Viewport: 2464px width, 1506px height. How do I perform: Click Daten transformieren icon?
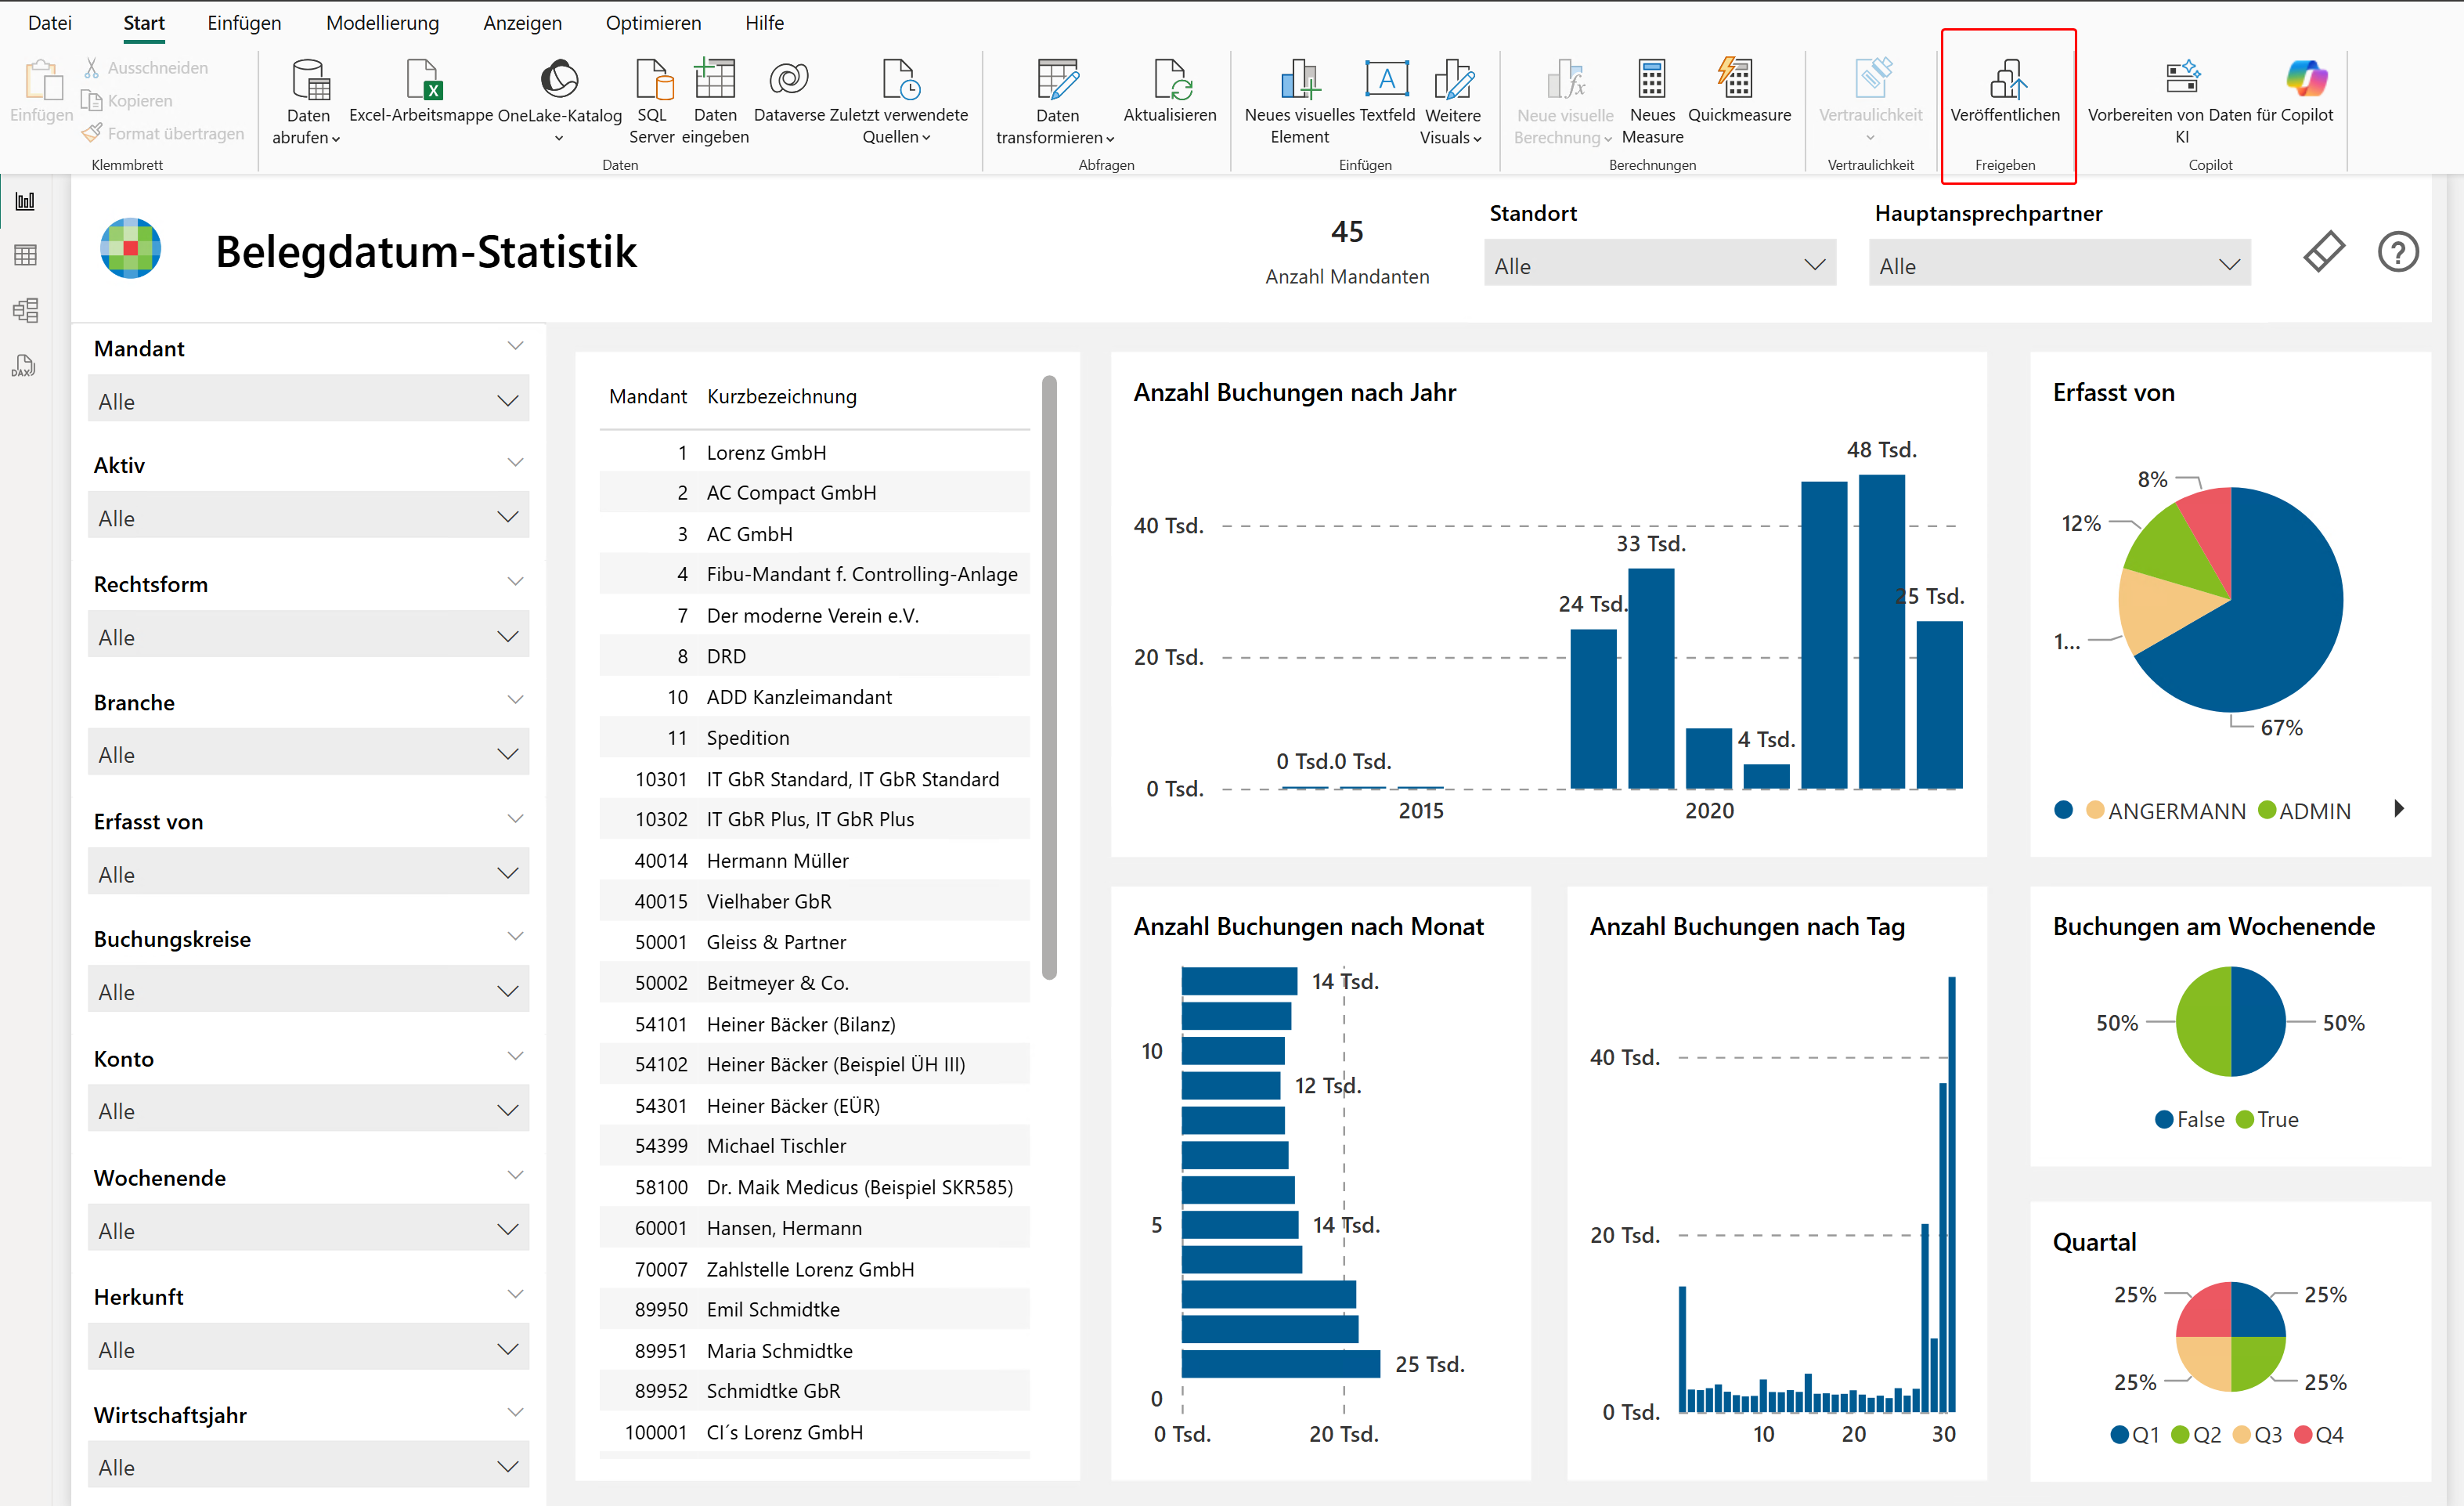pyautogui.click(x=1057, y=78)
